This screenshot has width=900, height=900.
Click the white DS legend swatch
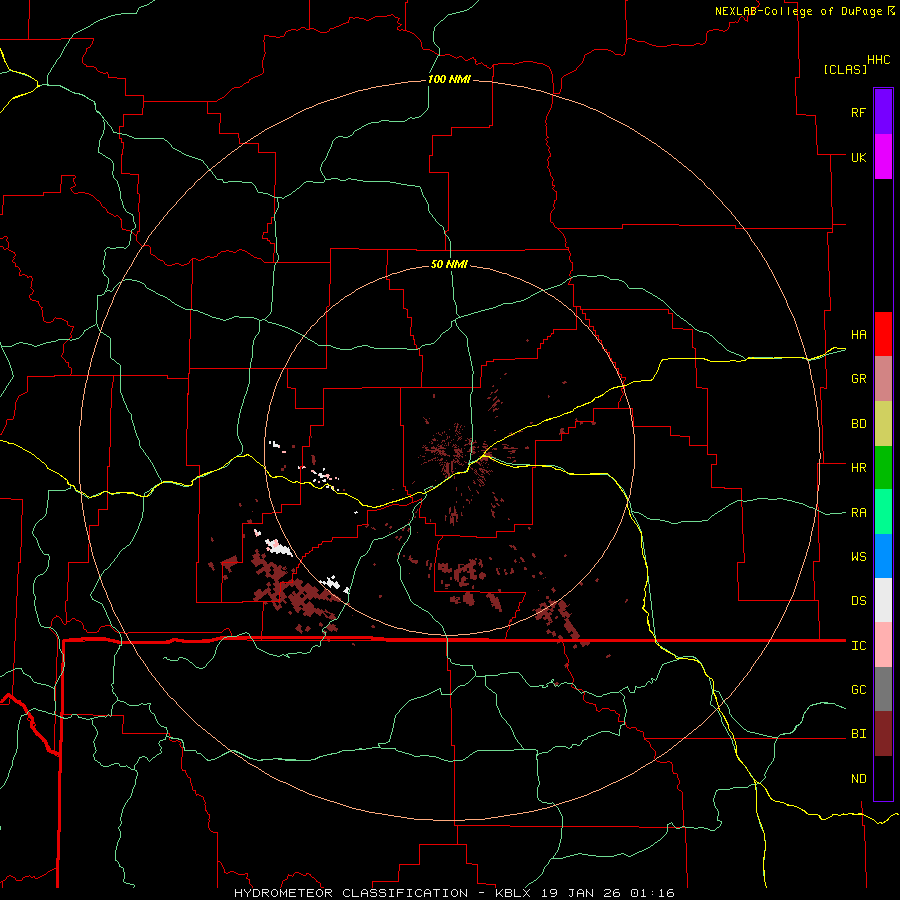click(883, 600)
